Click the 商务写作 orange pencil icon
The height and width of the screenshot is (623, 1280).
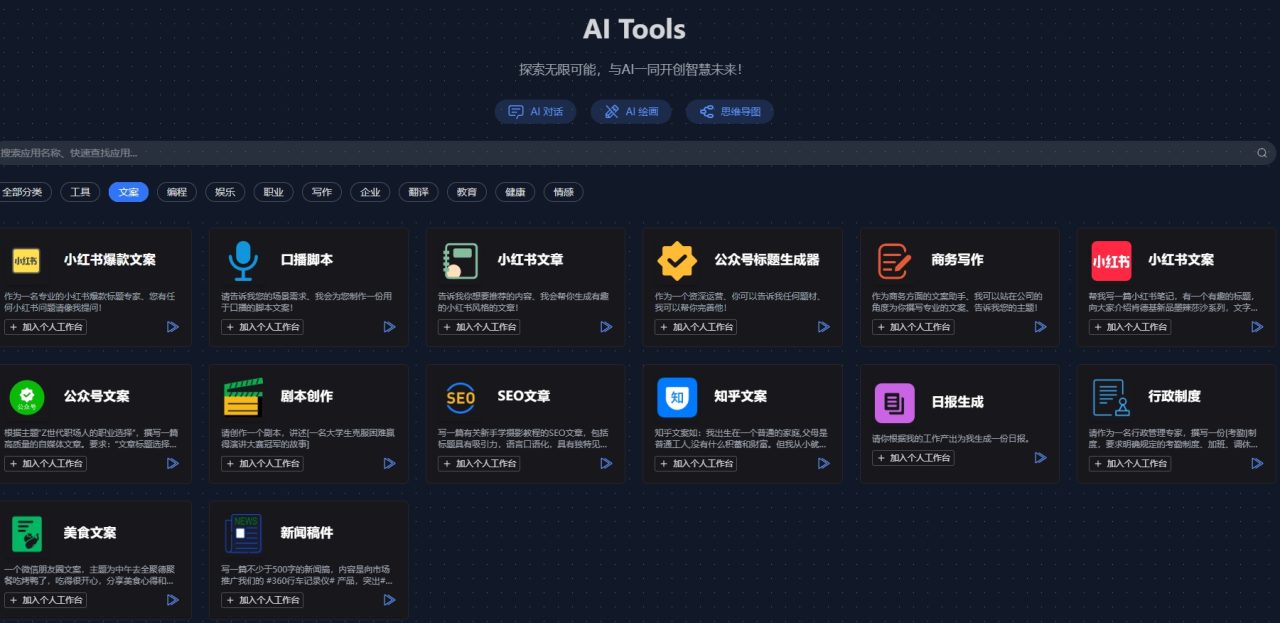[894, 259]
